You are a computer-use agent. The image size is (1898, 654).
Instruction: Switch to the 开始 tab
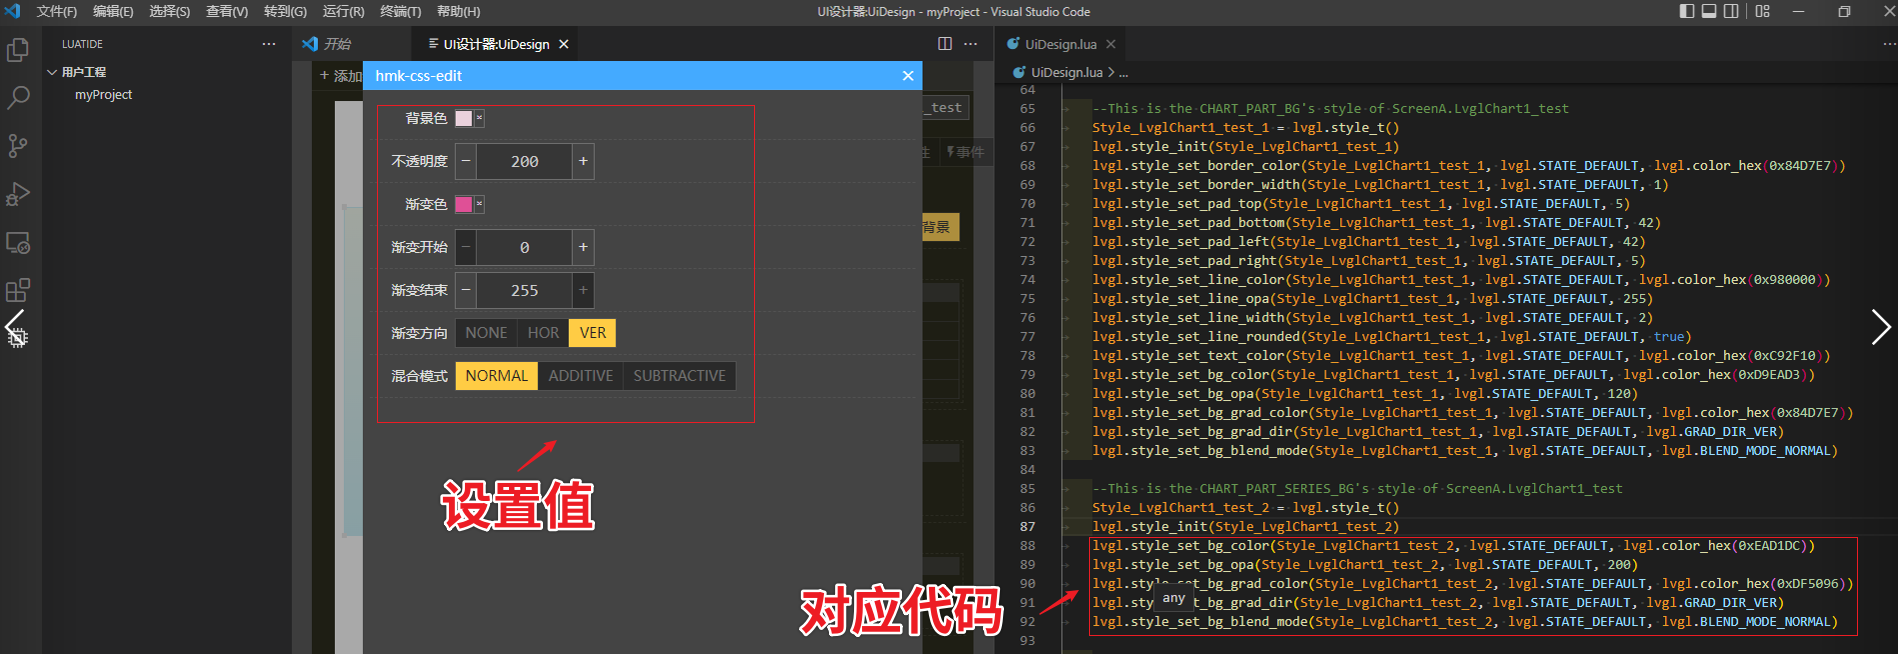click(337, 44)
